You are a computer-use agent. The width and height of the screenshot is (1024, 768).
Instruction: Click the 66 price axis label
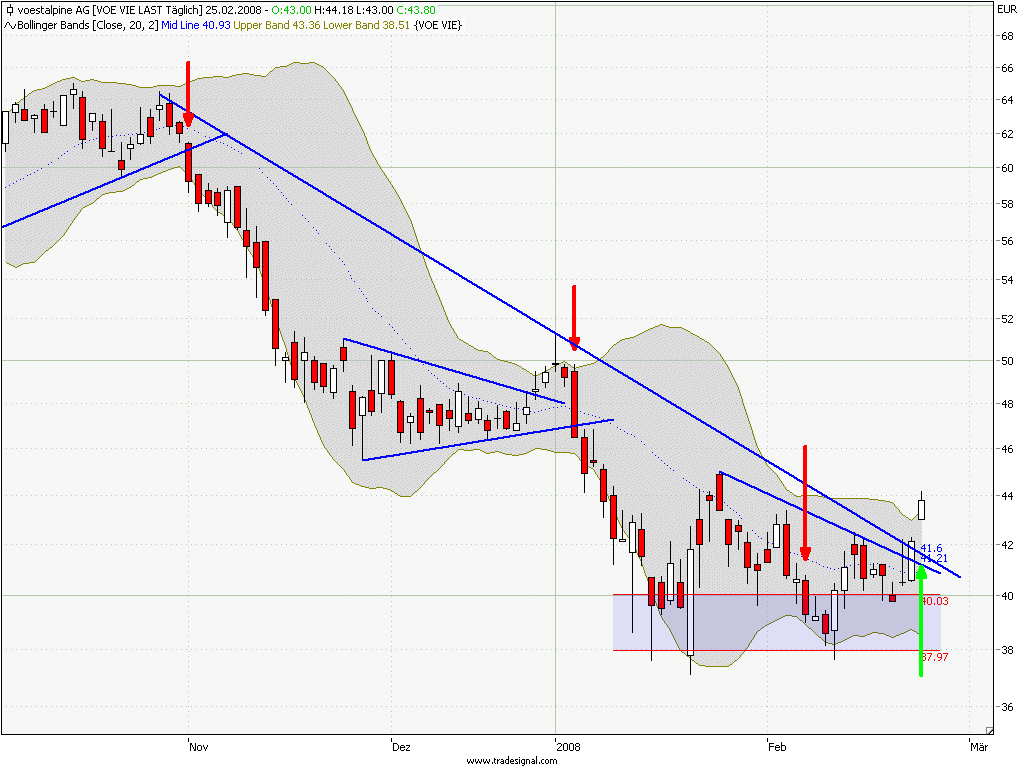pyautogui.click(x=1007, y=68)
